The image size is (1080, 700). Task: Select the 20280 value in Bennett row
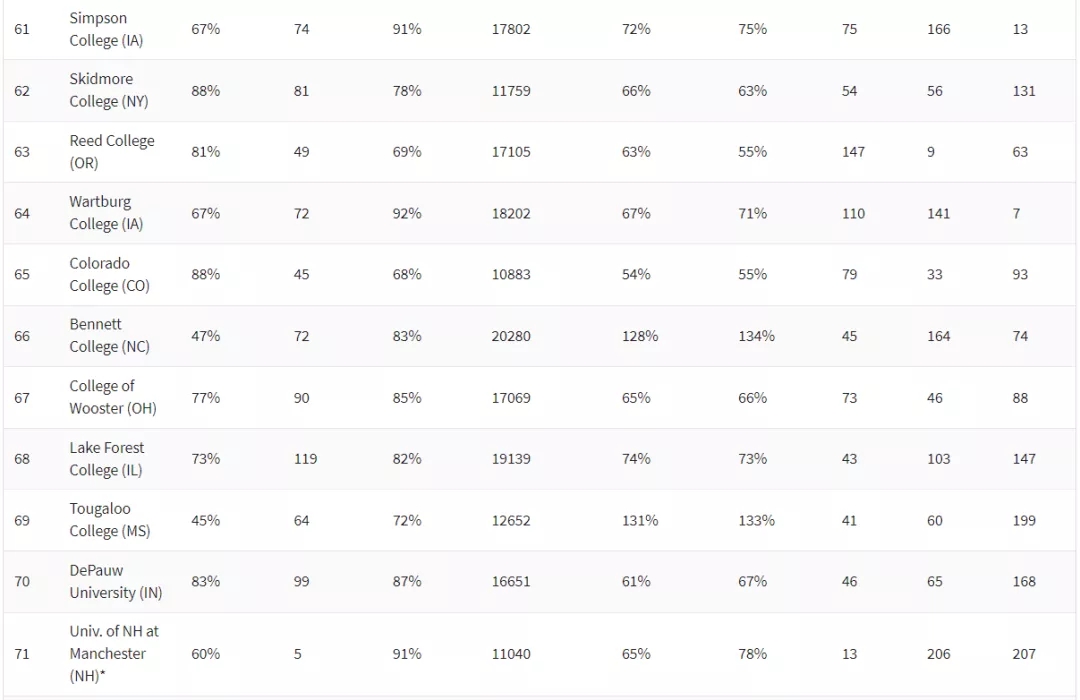click(x=511, y=336)
